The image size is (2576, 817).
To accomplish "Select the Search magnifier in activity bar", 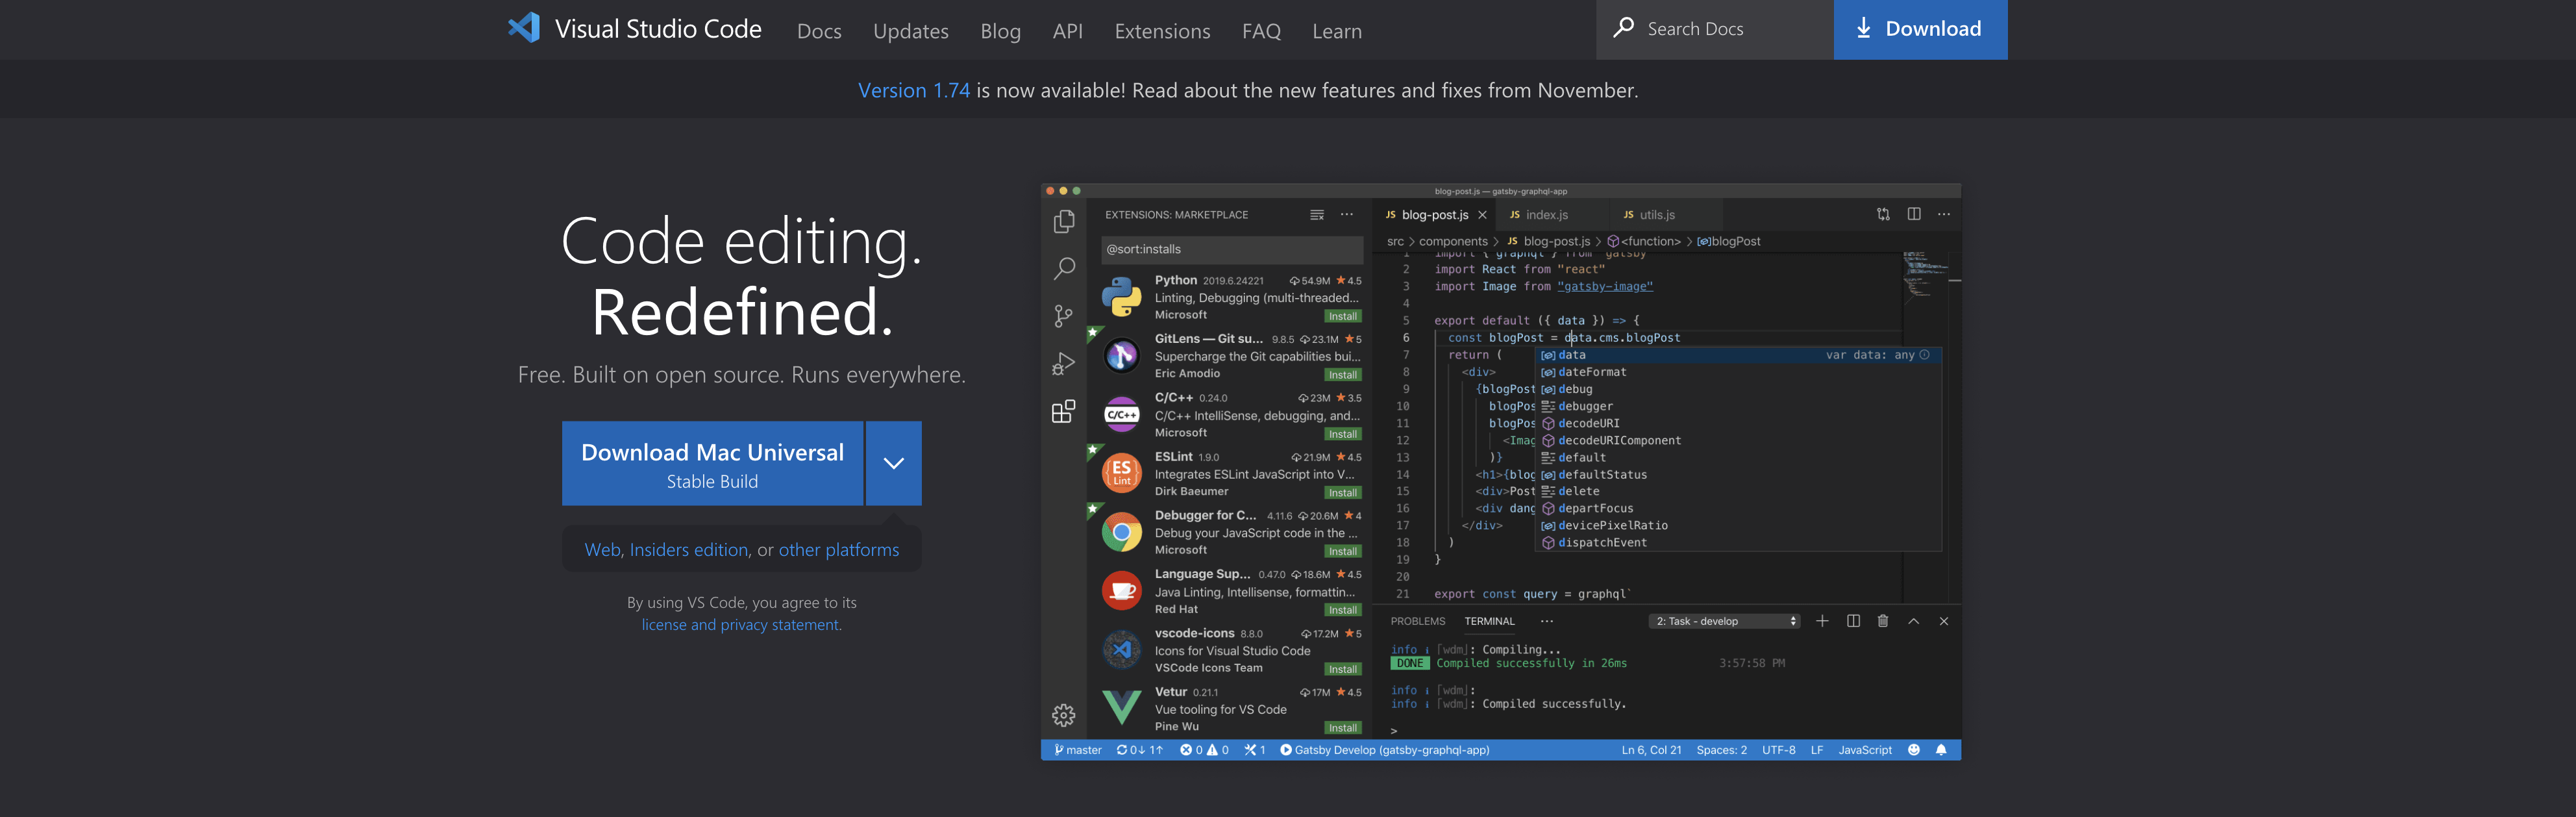I will click(1064, 269).
